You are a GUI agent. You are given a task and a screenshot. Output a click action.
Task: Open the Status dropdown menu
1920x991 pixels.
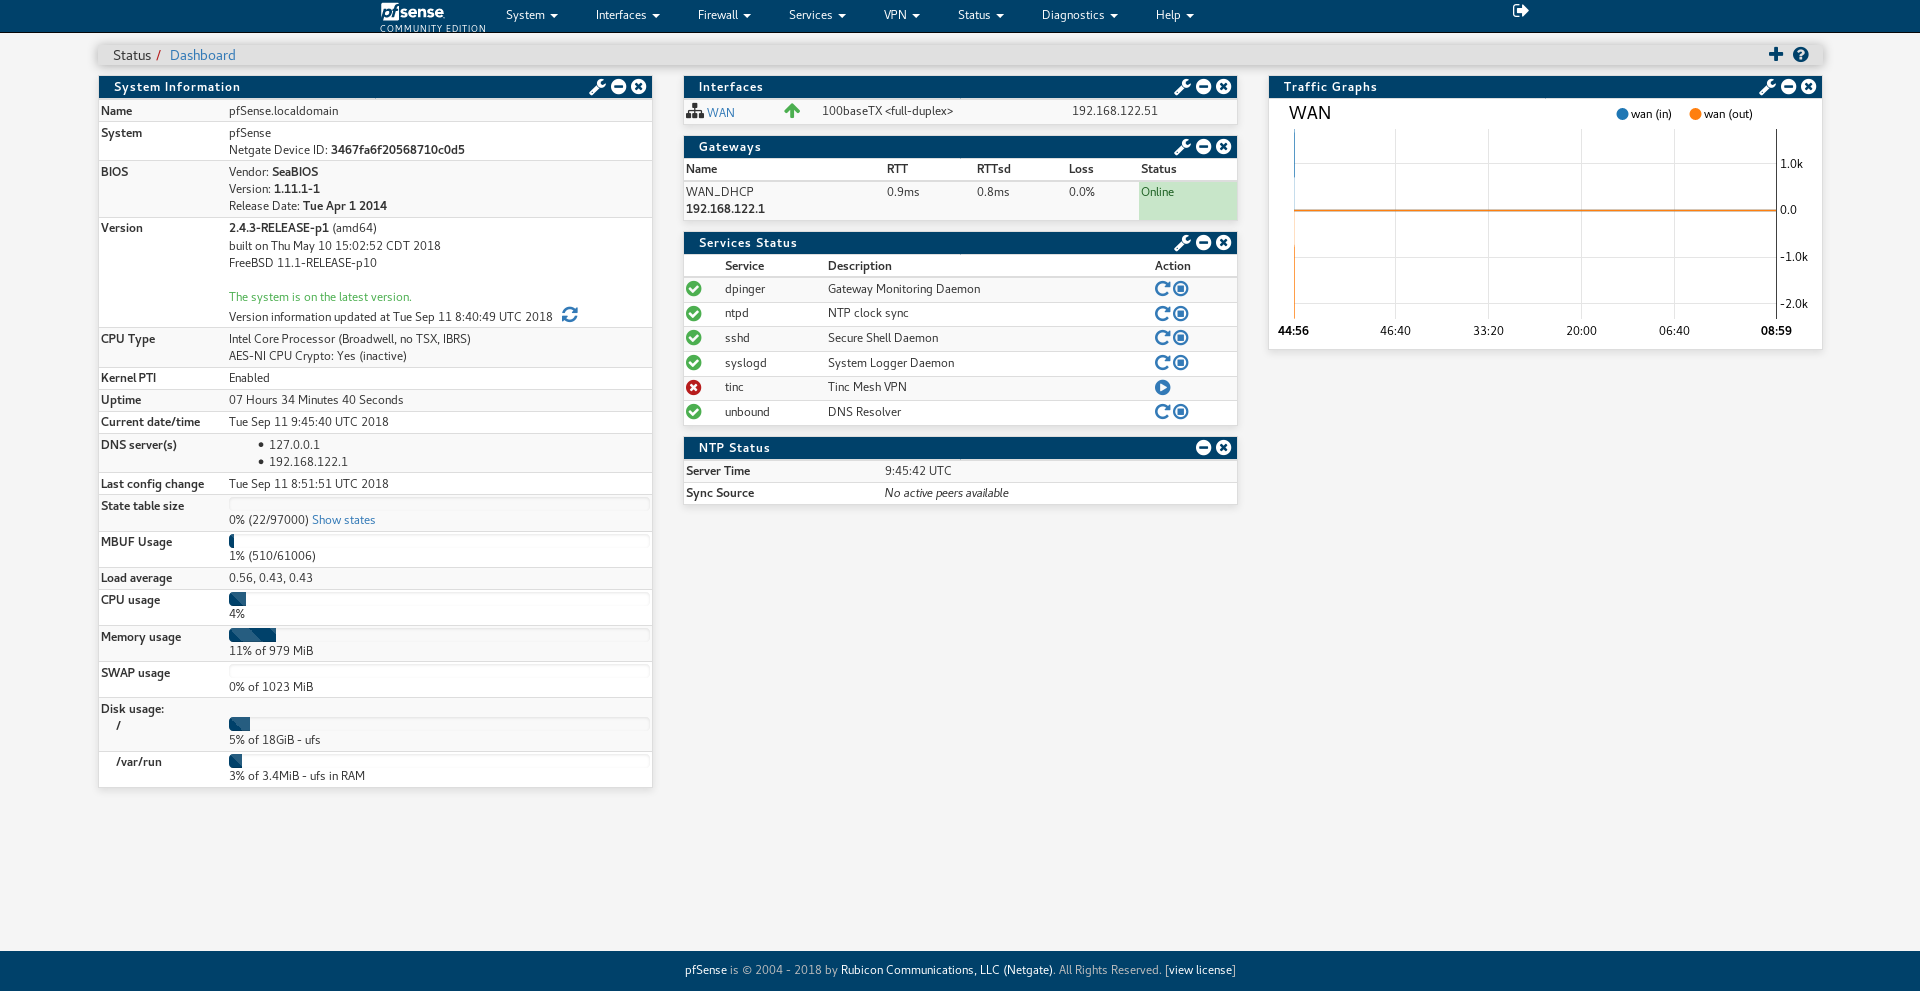coord(981,15)
